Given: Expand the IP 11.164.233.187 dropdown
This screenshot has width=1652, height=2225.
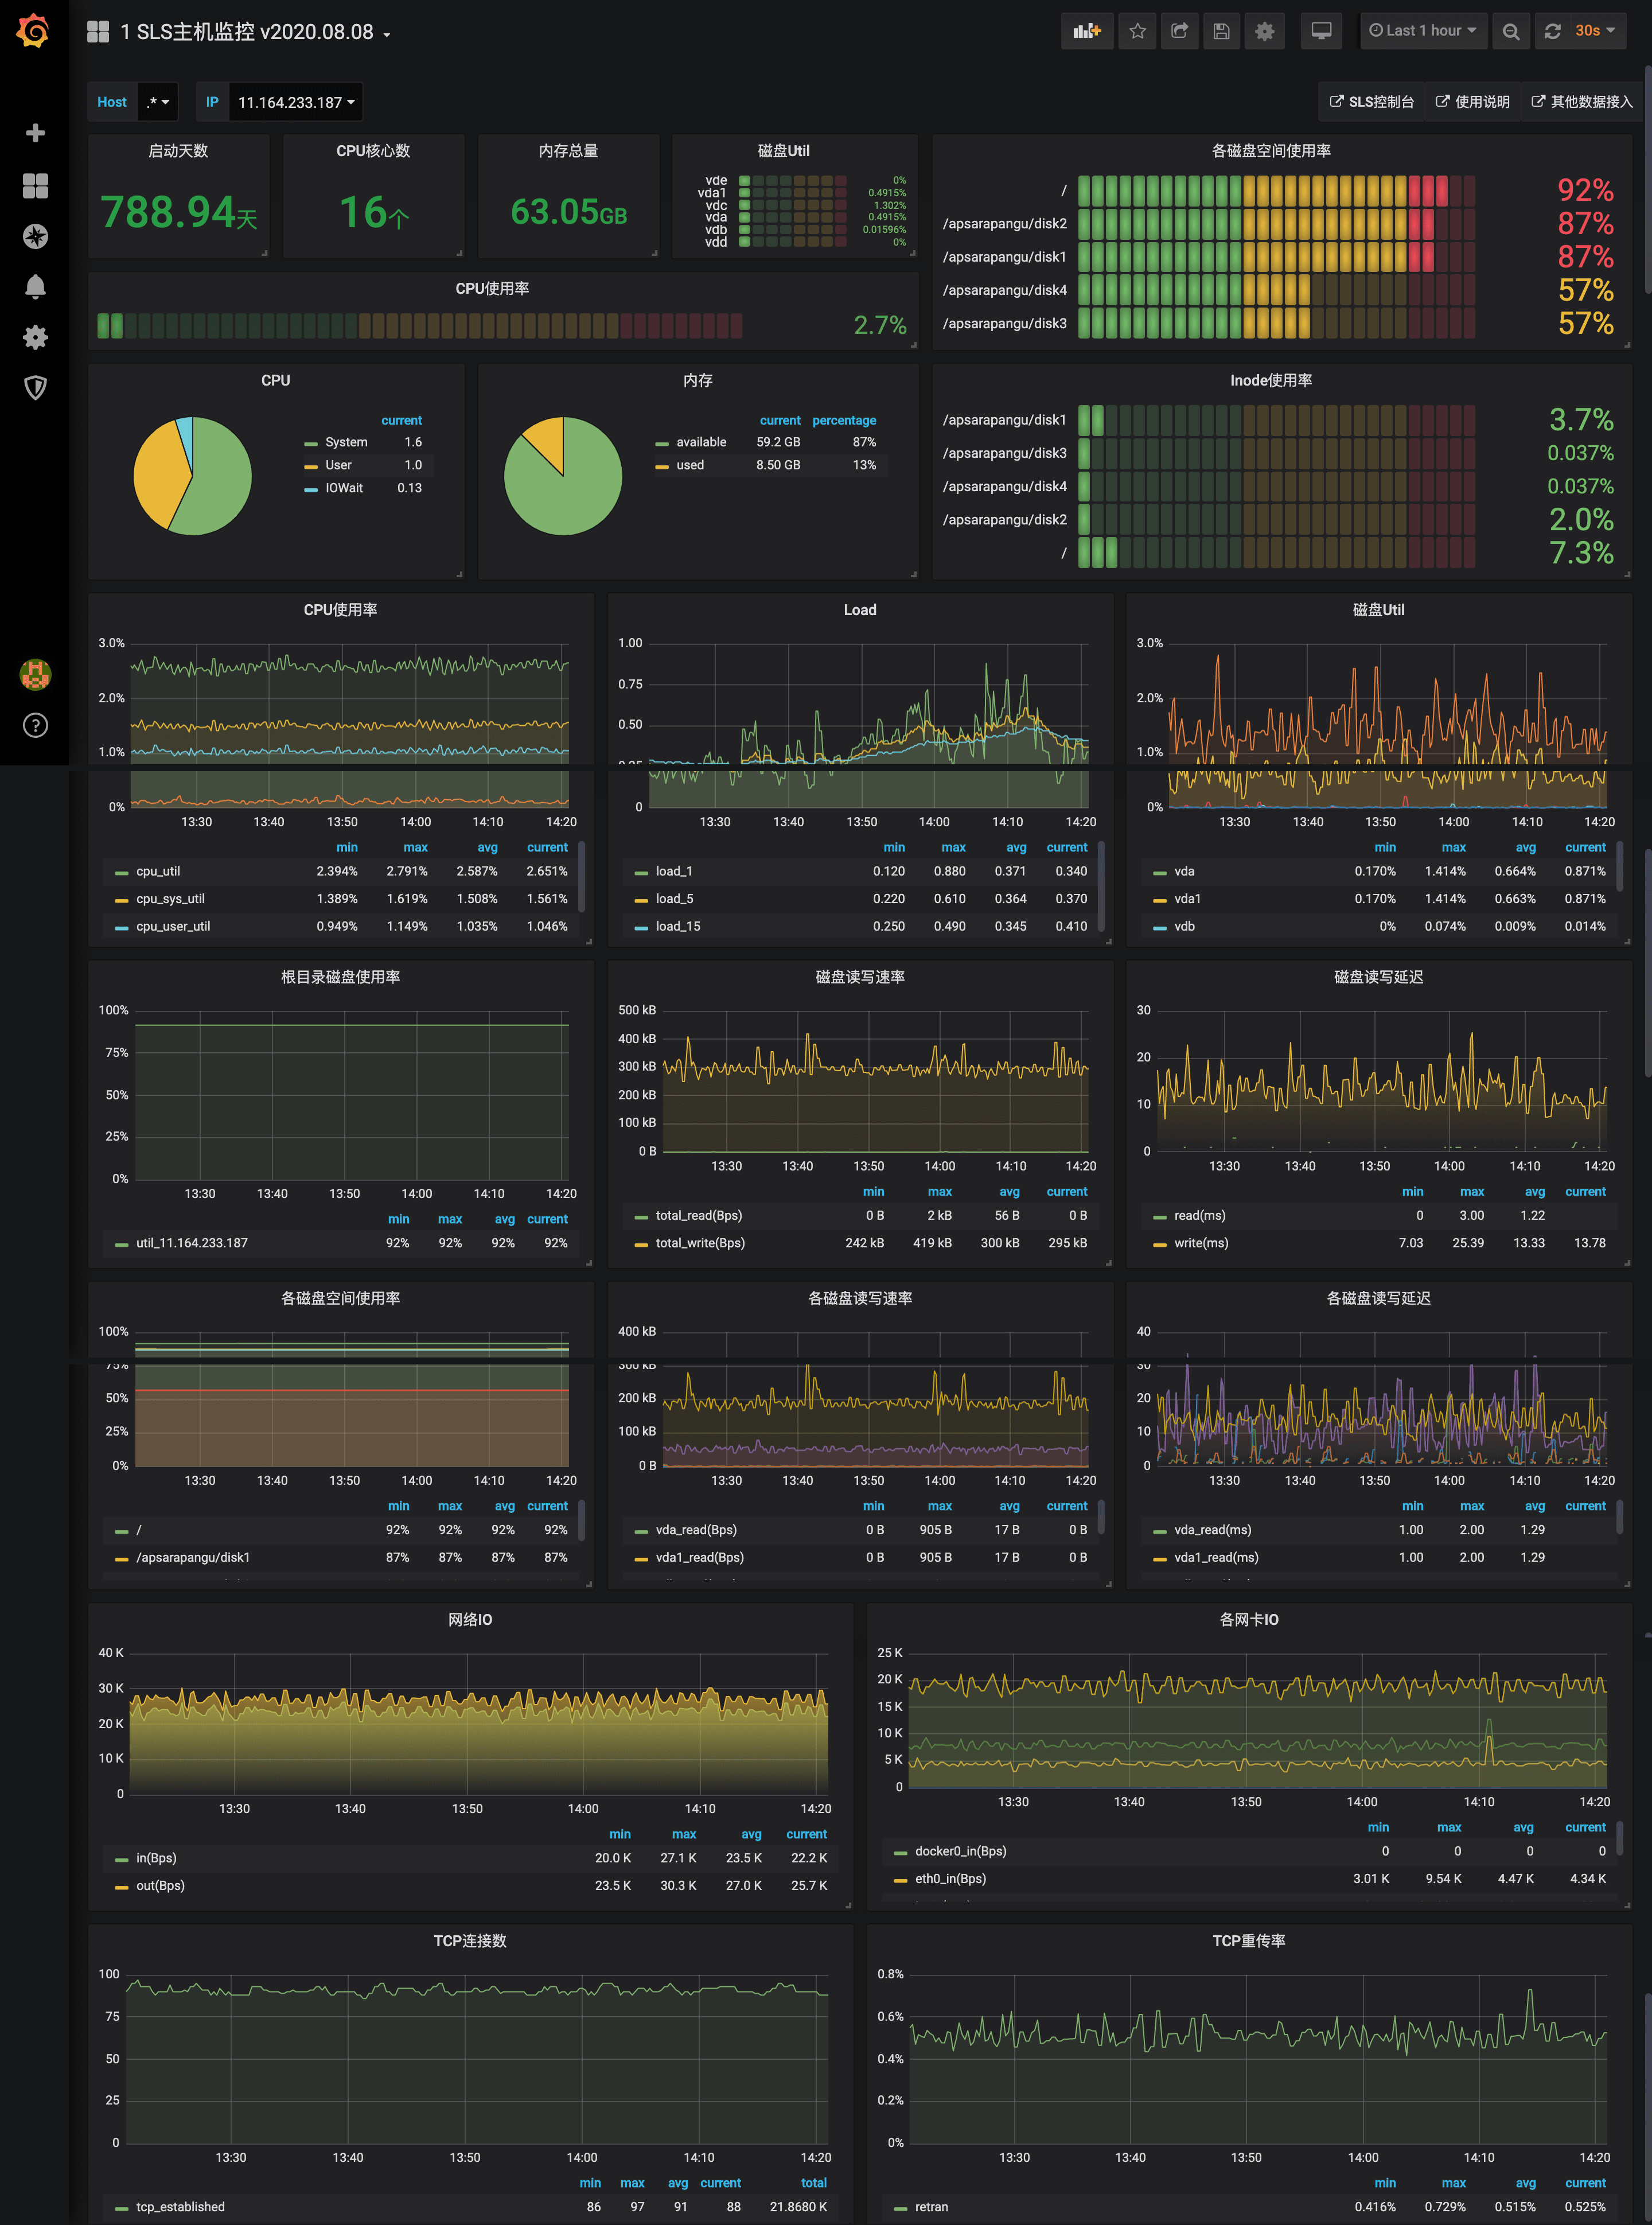Looking at the screenshot, I should 296,102.
